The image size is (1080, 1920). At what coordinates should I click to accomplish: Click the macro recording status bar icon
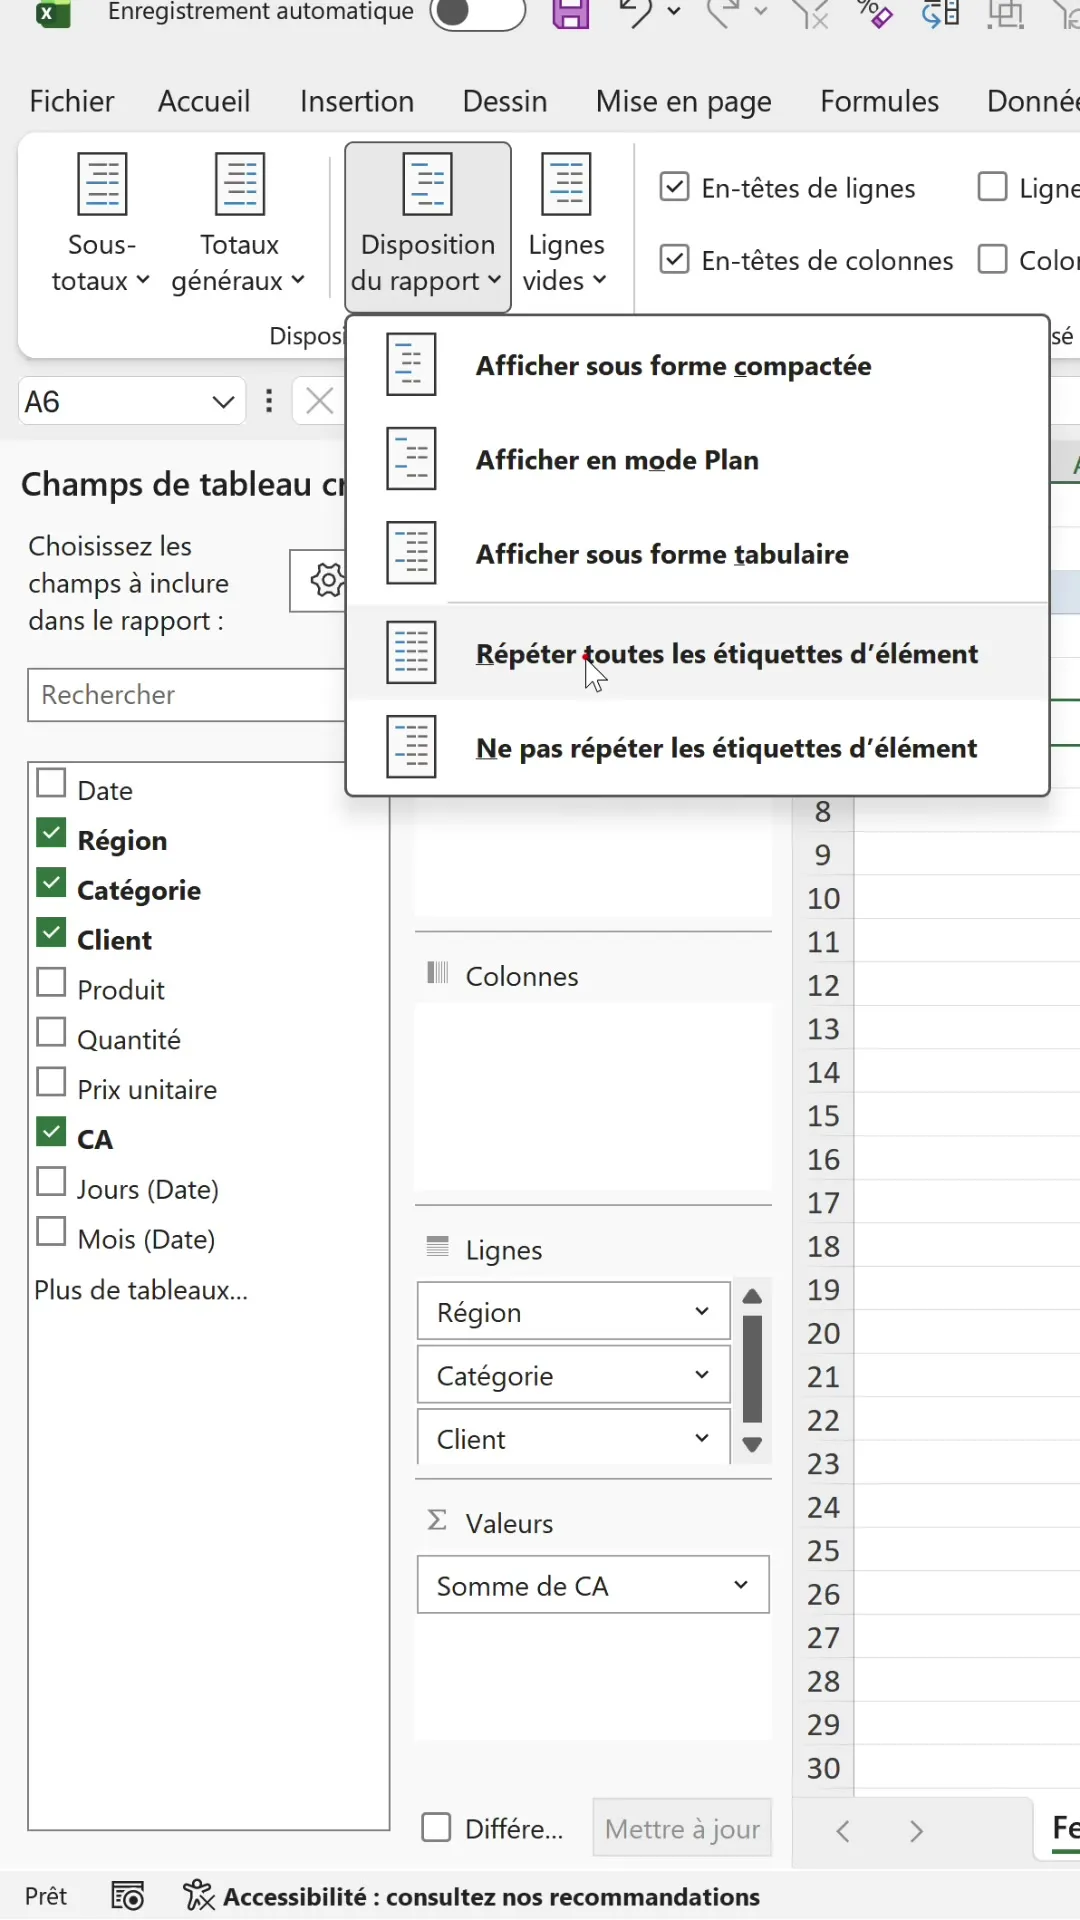pos(128,1896)
